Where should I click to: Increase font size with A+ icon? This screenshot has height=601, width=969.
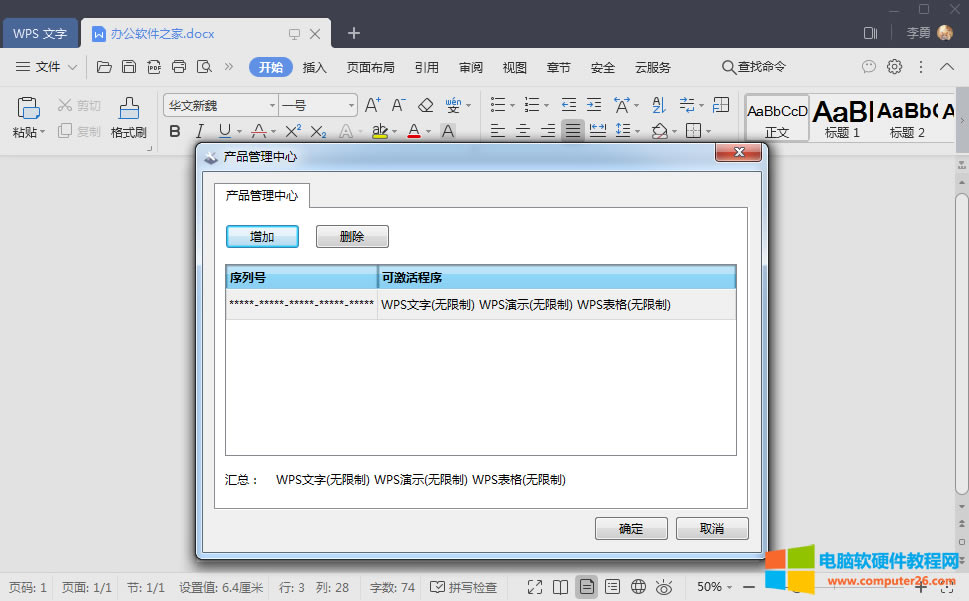point(373,105)
